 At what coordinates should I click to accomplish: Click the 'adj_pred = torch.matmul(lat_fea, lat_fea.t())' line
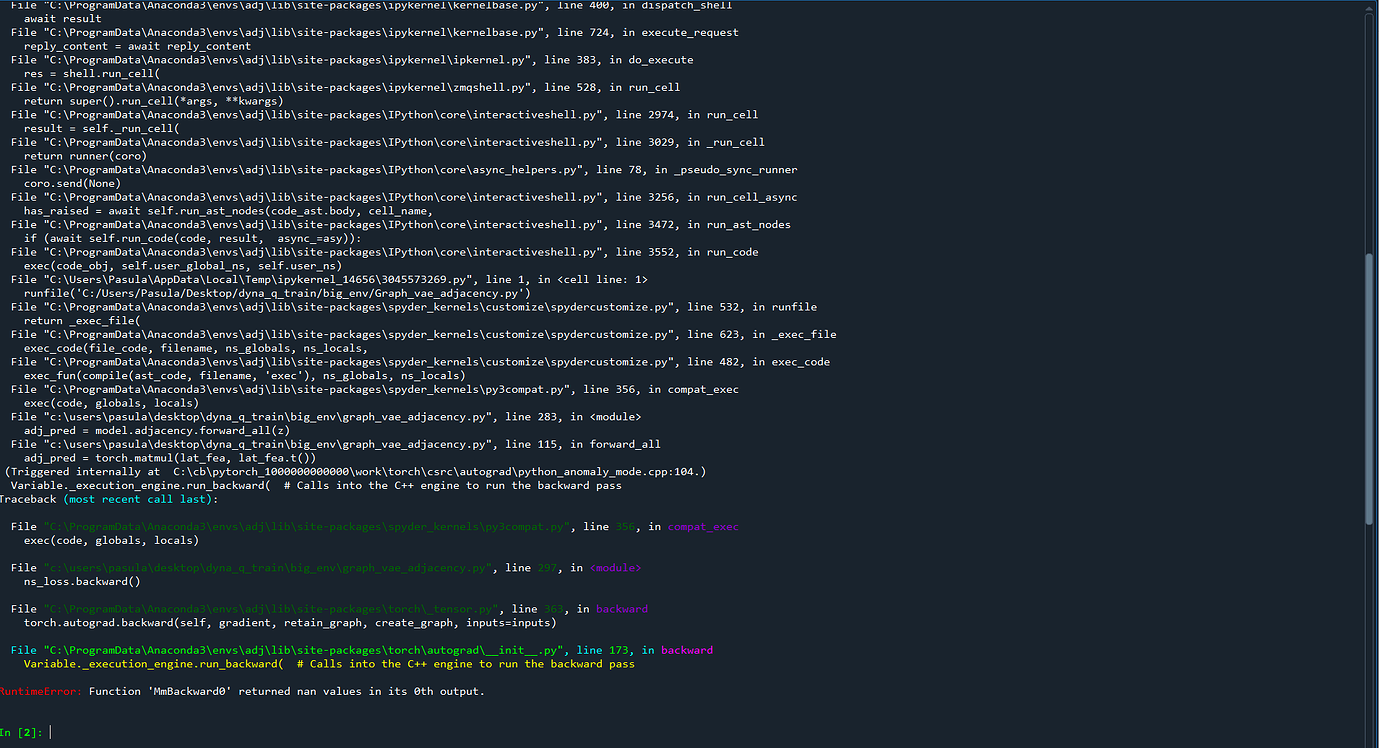pos(170,457)
